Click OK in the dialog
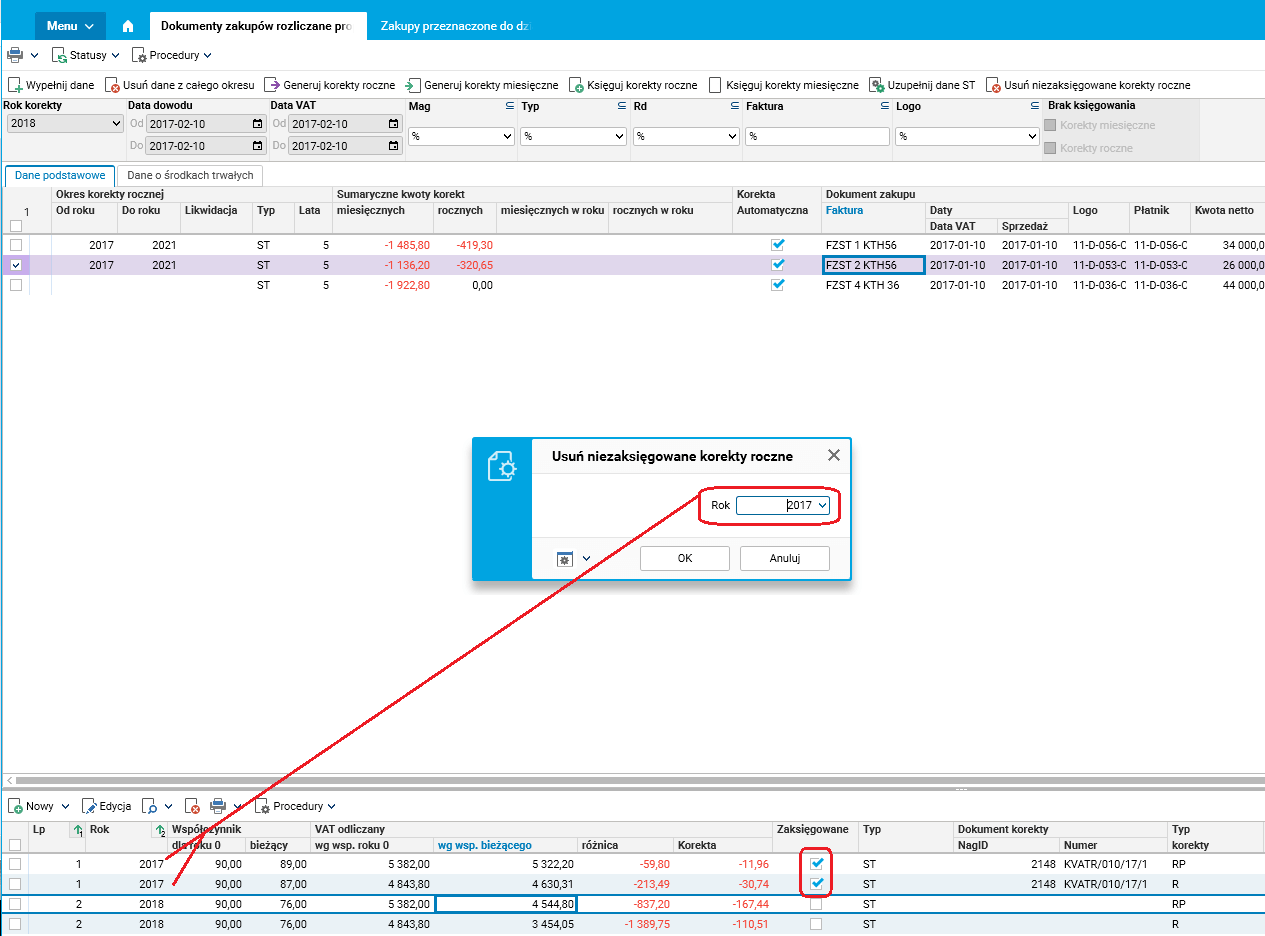This screenshot has height=936, width=1265. [x=685, y=558]
